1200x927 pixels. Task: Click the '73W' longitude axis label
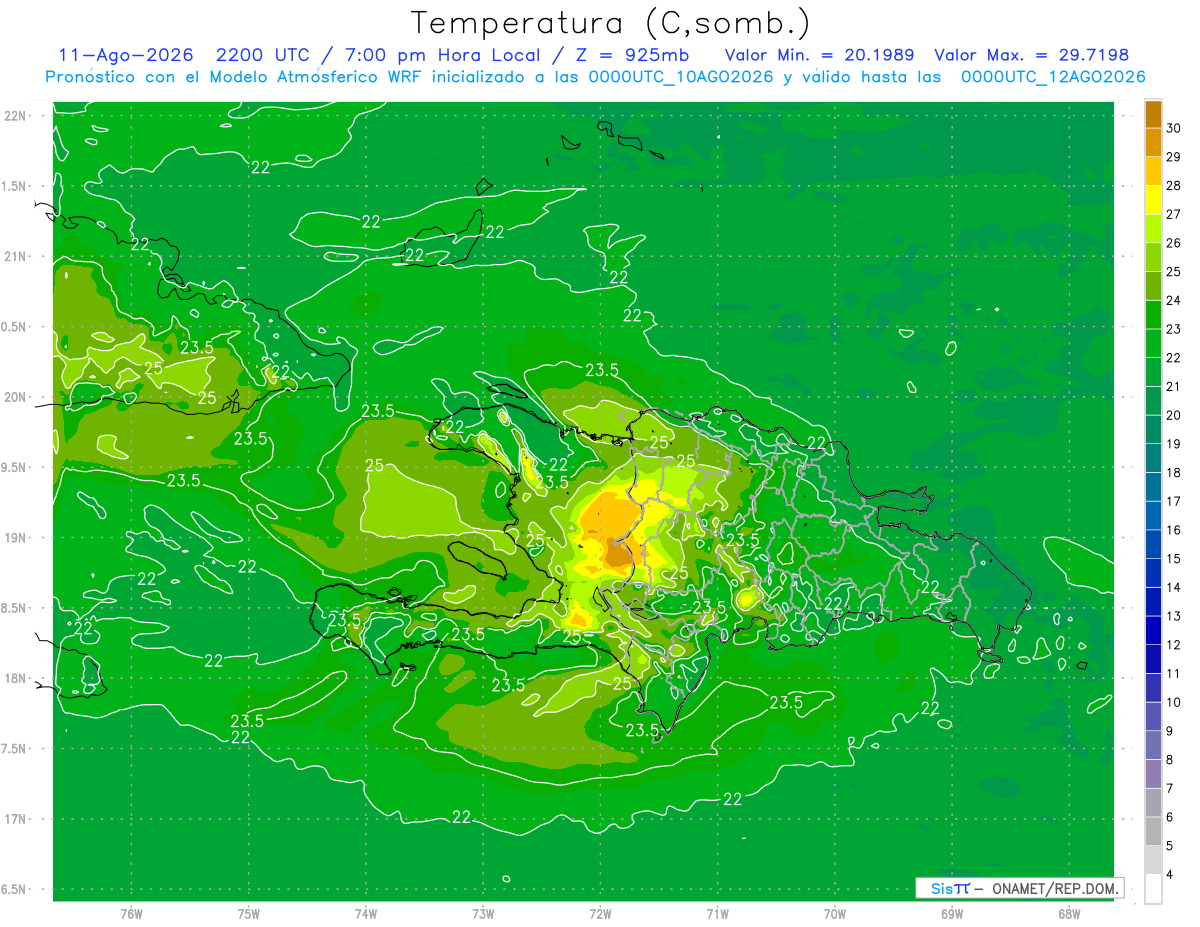[x=483, y=914]
